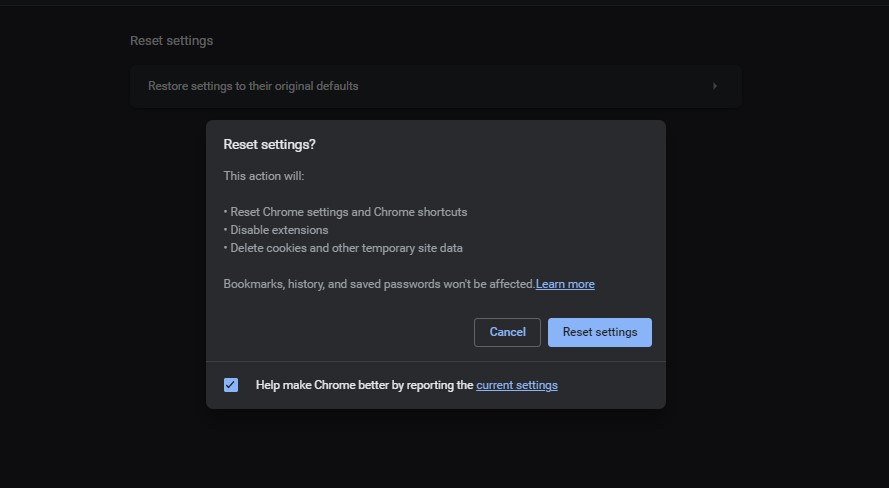889x488 pixels.
Task: Click the Disable extensions bullet text
Action: pos(279,230)
